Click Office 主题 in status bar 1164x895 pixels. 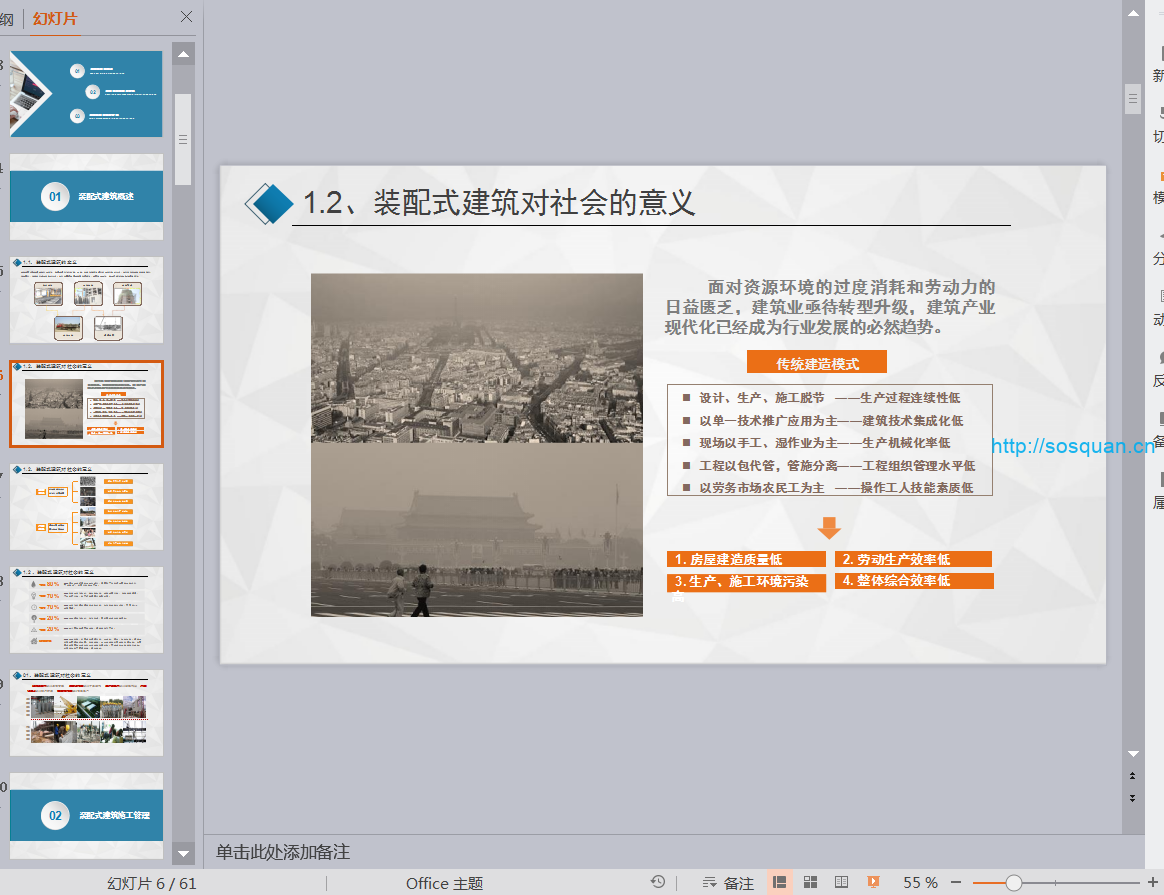[x=444, y=883]
